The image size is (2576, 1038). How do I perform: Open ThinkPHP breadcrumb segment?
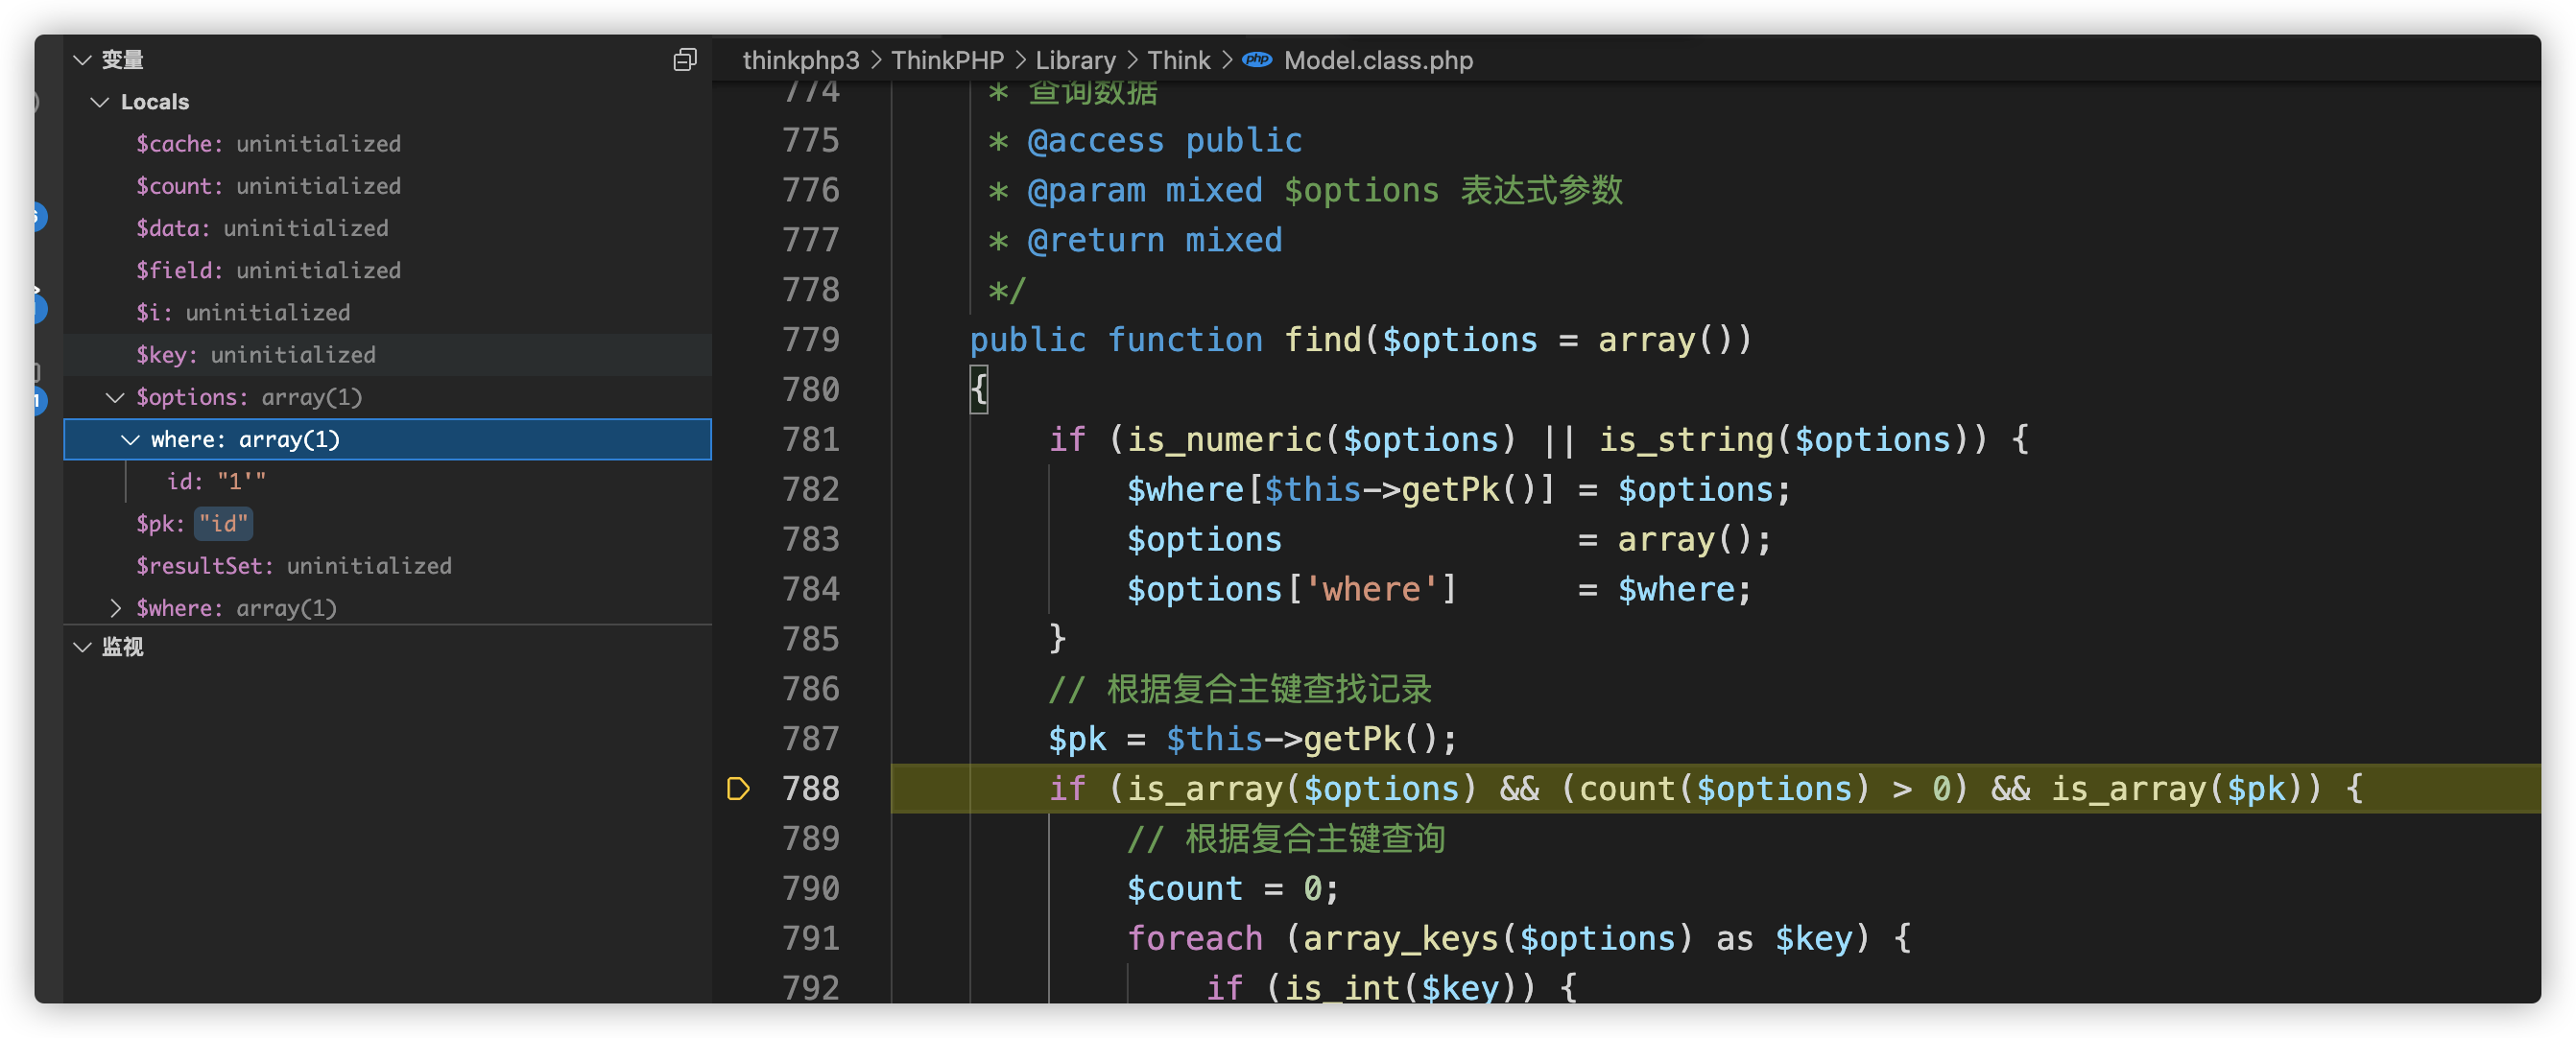click(x=946, y=60)
